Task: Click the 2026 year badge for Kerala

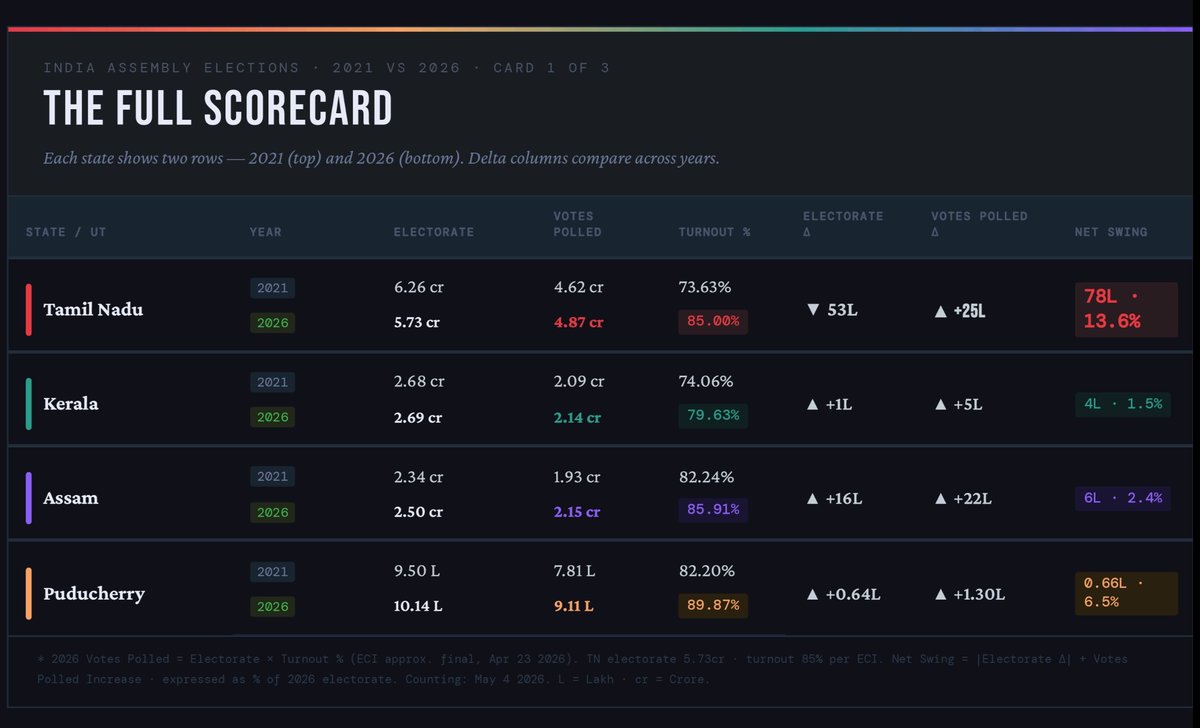Action: [272, 417]
